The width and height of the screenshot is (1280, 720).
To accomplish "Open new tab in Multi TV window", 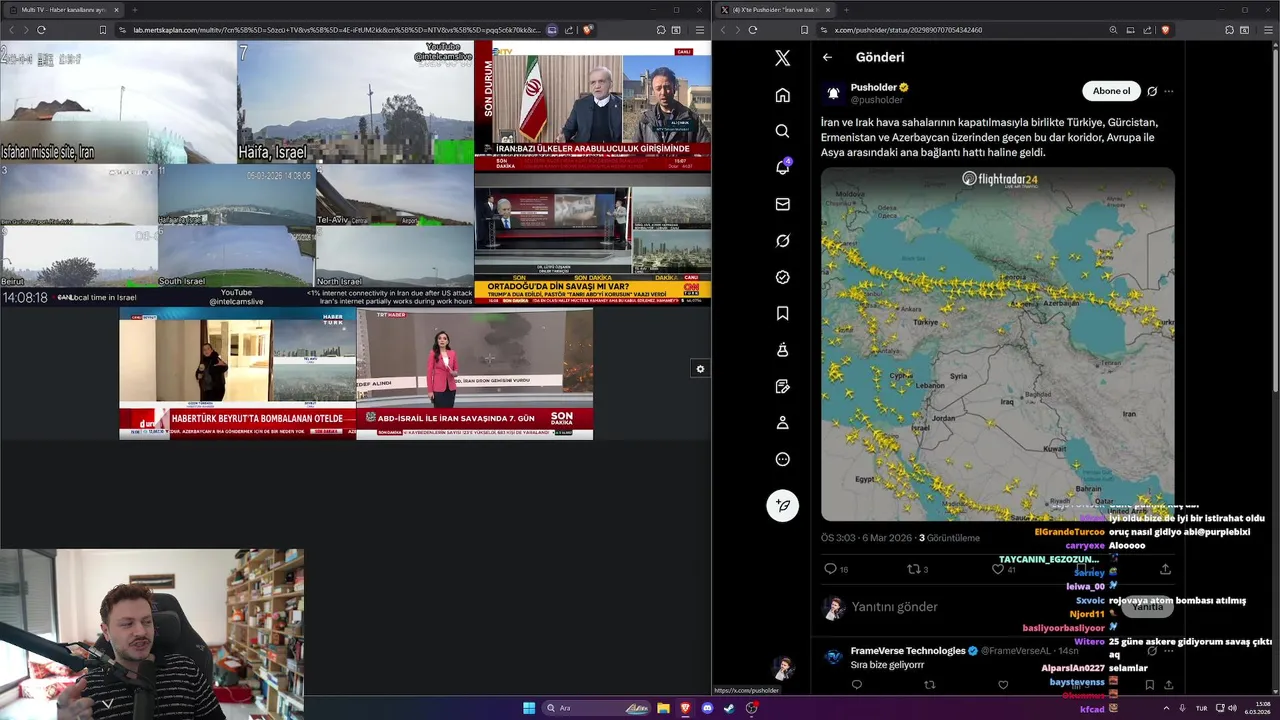I will point(134,10).
